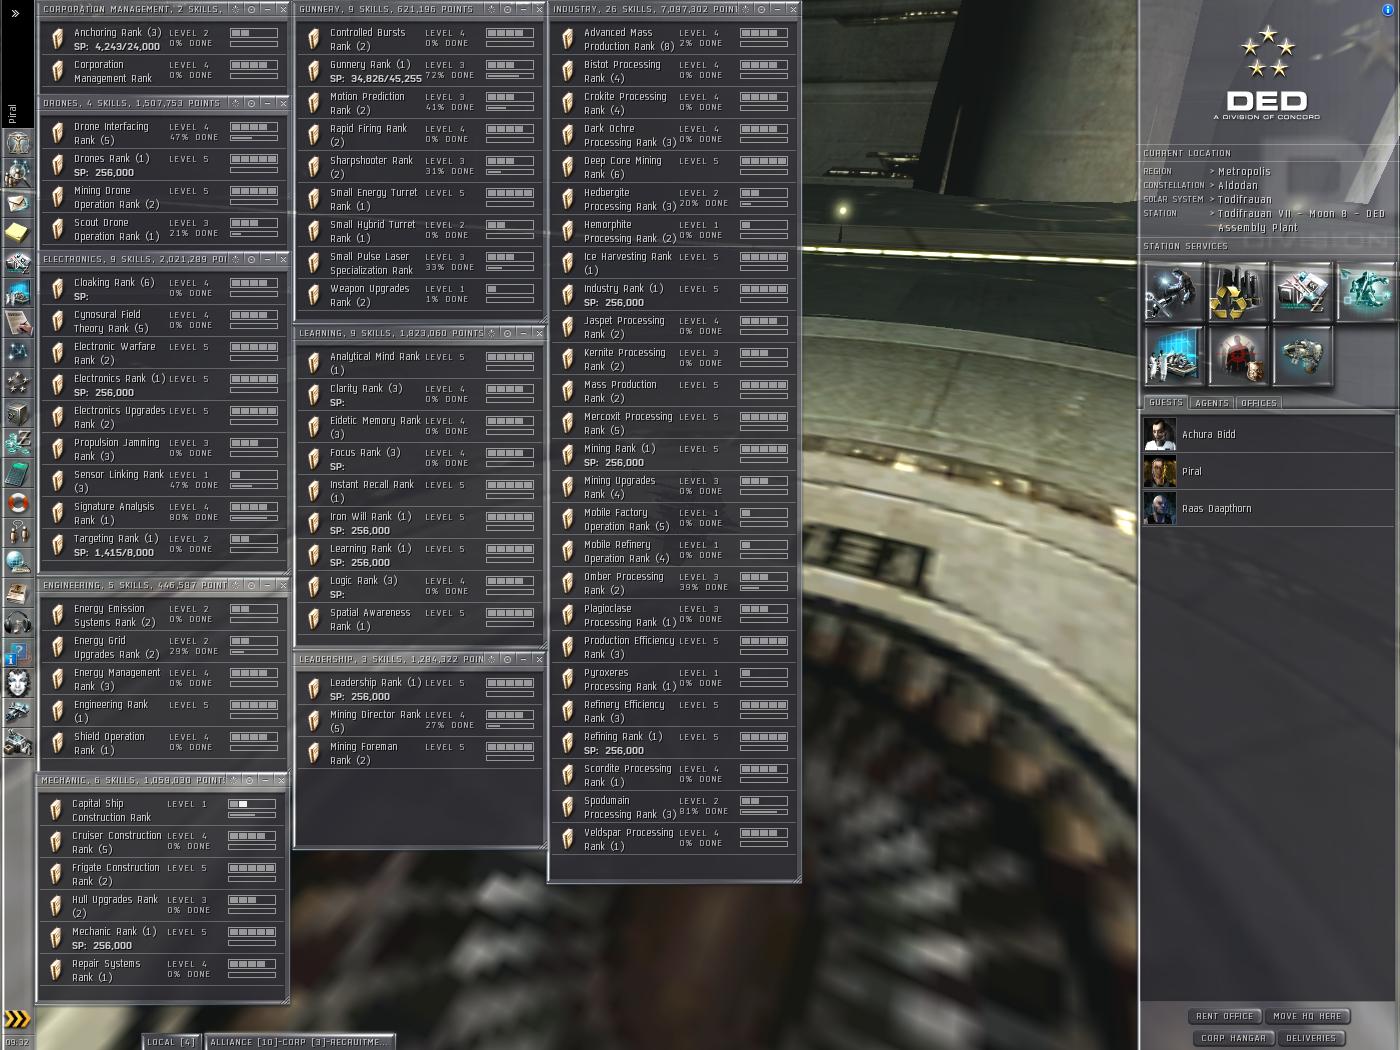The width and height of the screenshot is (1400, 1050).
Task: Click the computer terminal icon in sidebar
Action: [x=18, y=292]
